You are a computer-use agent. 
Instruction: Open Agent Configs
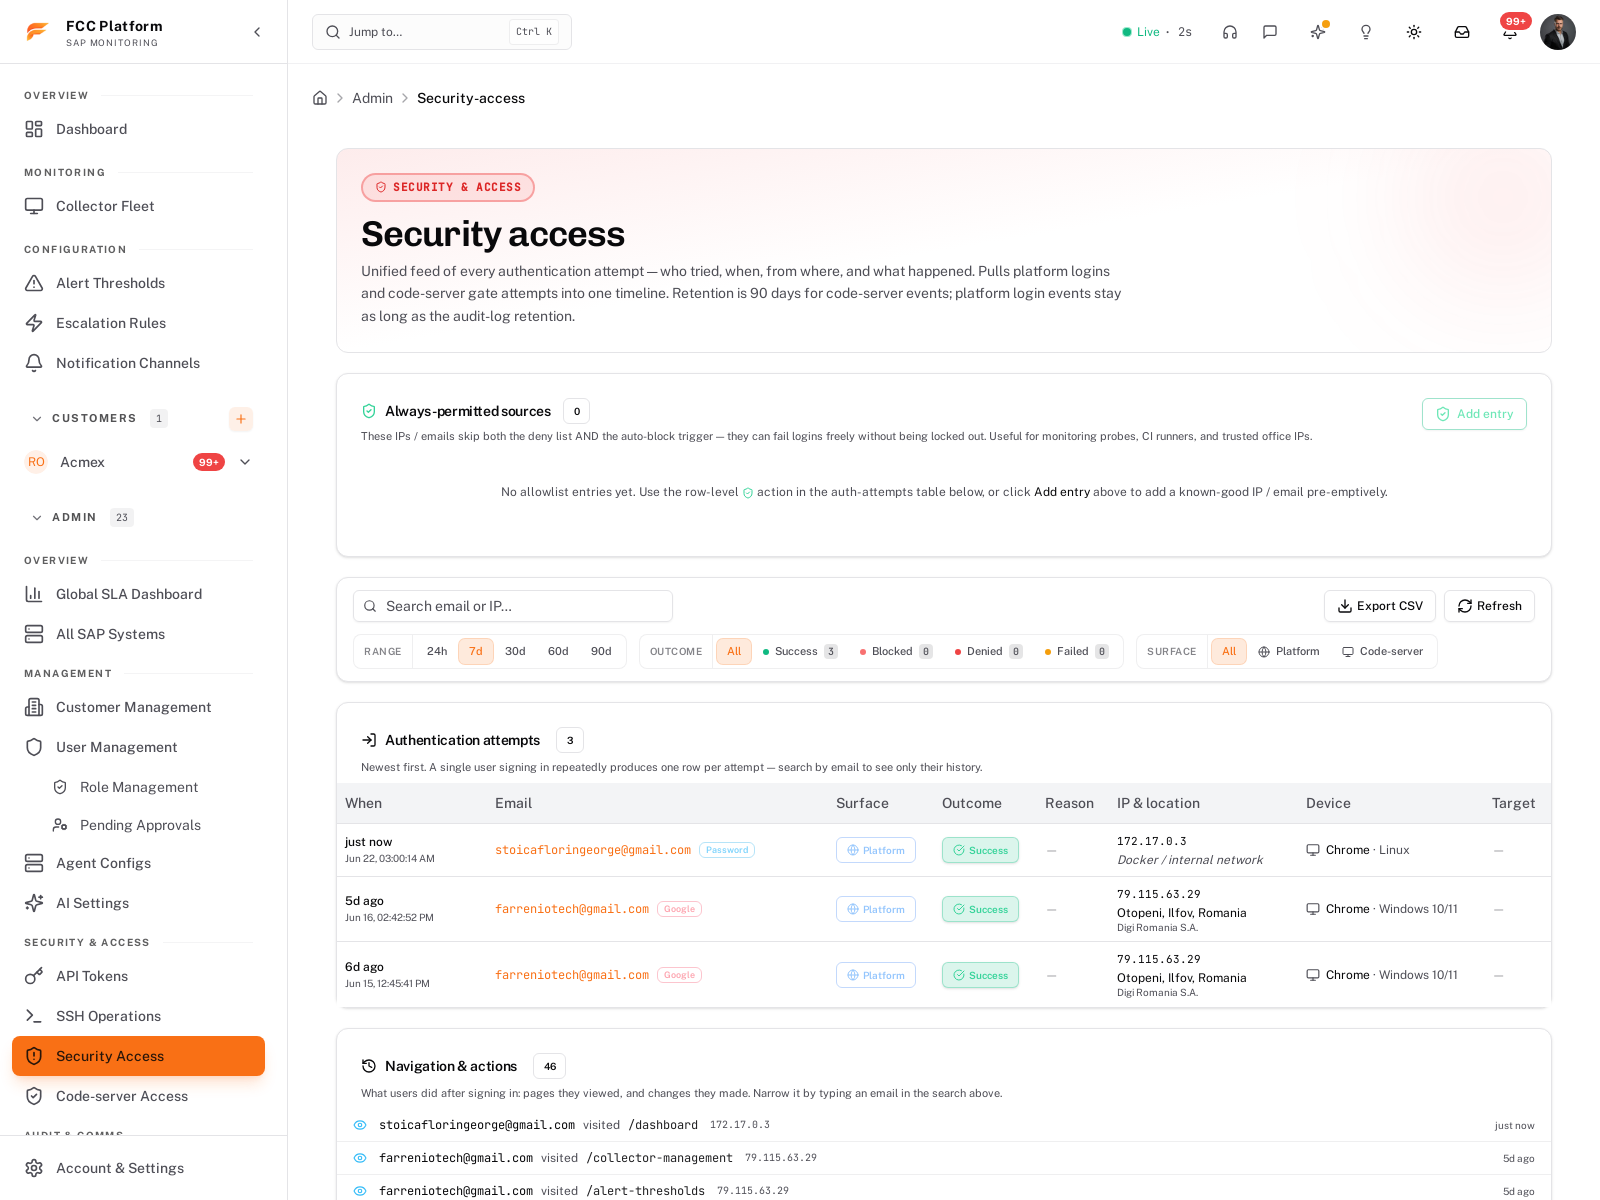click(x=138, y=863)
